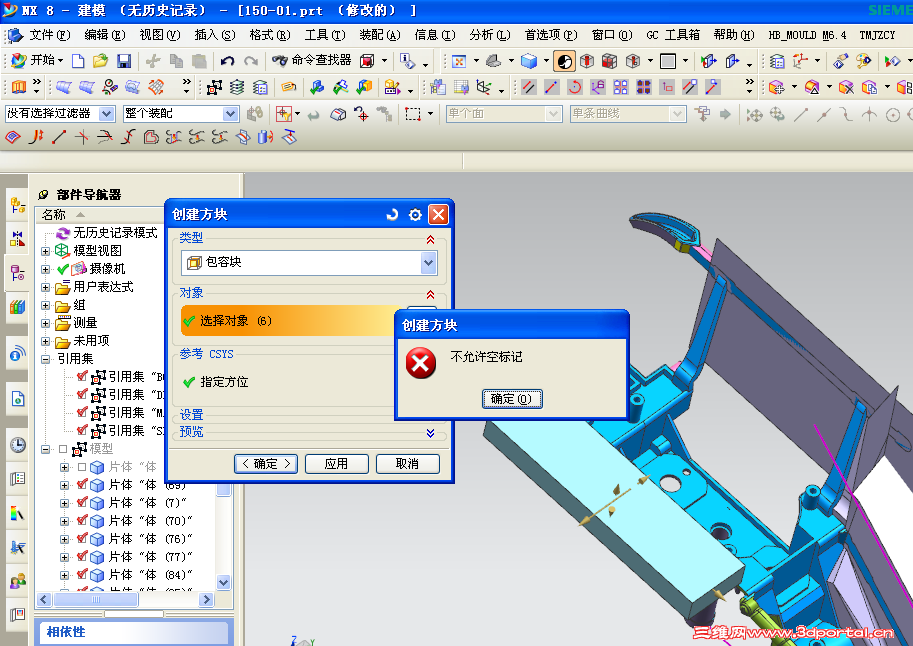Screen dimensions: 913x646
Task: Toggle checkbox for 片体 "体 (77)"
Action: 82,556
